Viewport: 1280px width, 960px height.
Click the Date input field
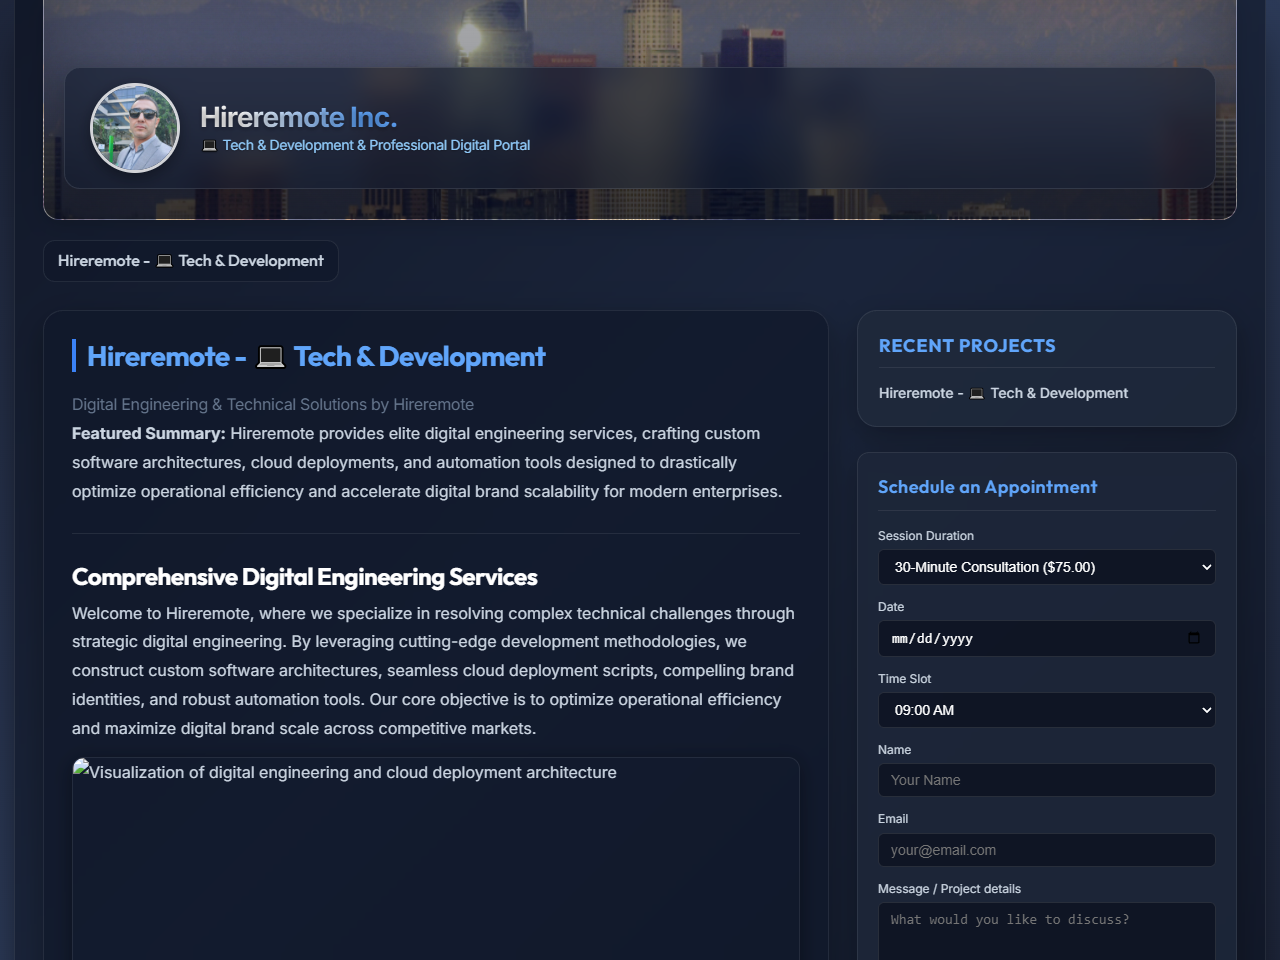coord(1046,638)
